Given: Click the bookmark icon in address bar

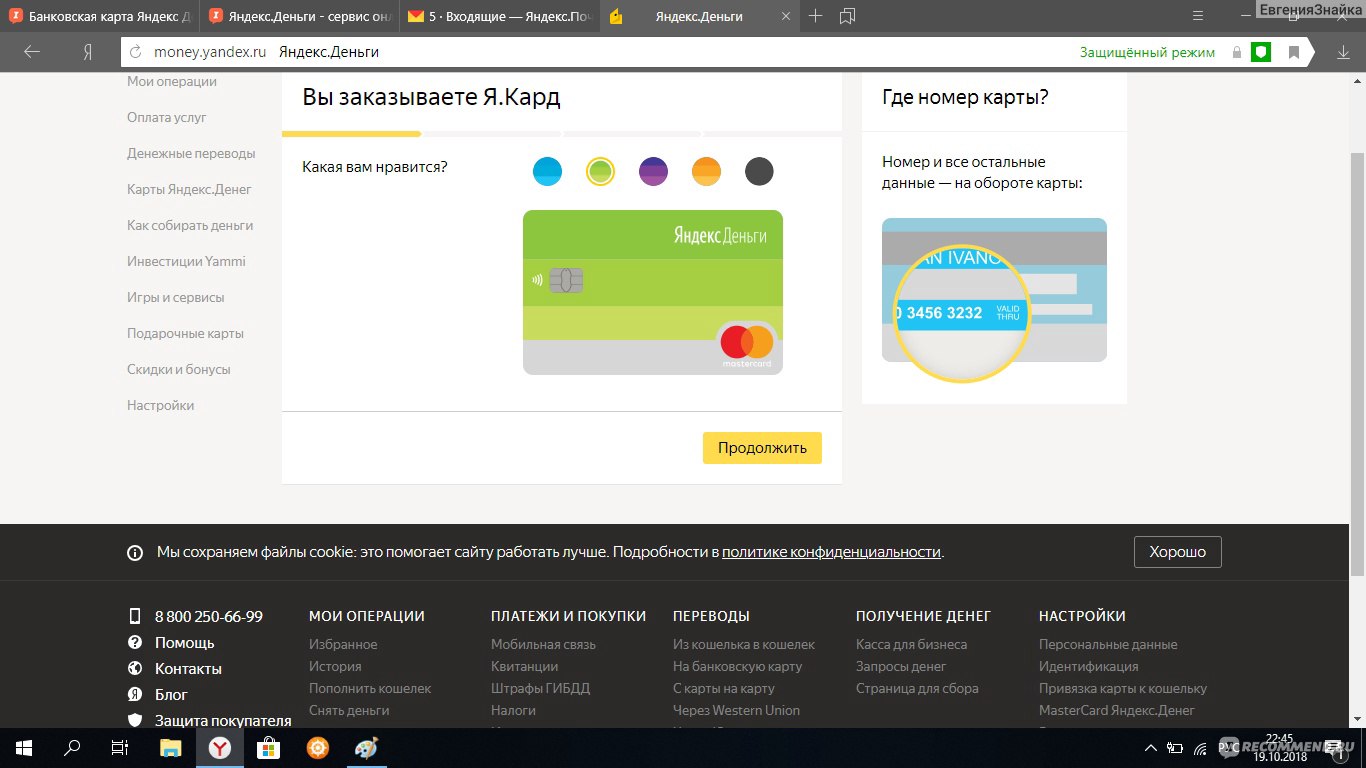Looking at the screenshot, I should point(1293,52).
